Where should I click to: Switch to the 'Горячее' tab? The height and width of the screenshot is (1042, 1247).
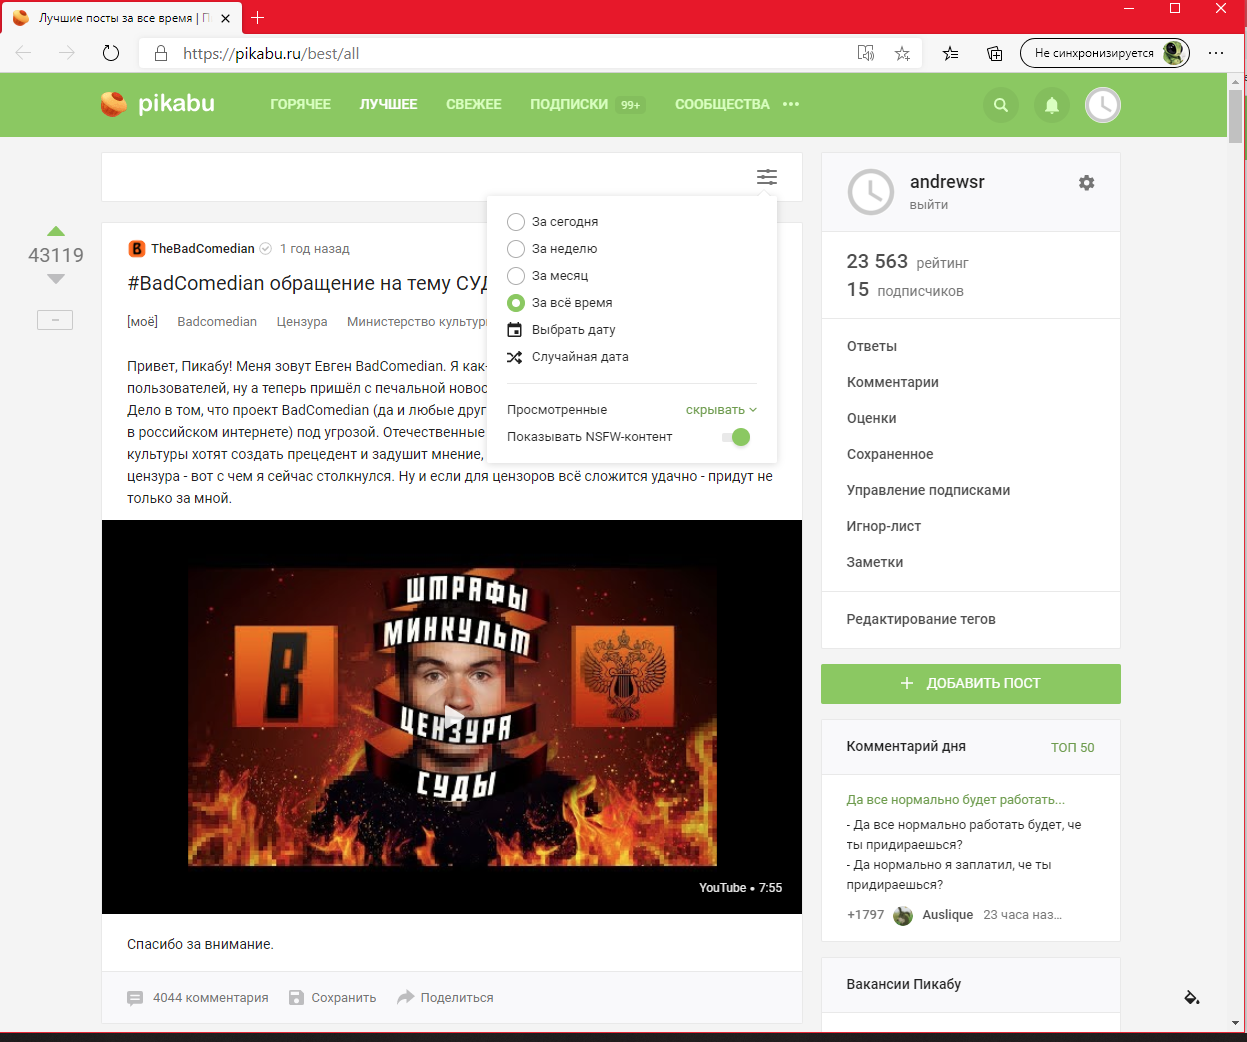tap(300, 104)
